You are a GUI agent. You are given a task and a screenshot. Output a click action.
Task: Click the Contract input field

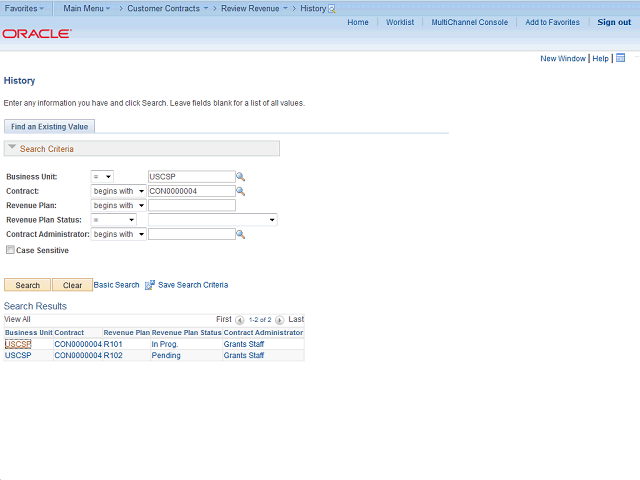191,191
